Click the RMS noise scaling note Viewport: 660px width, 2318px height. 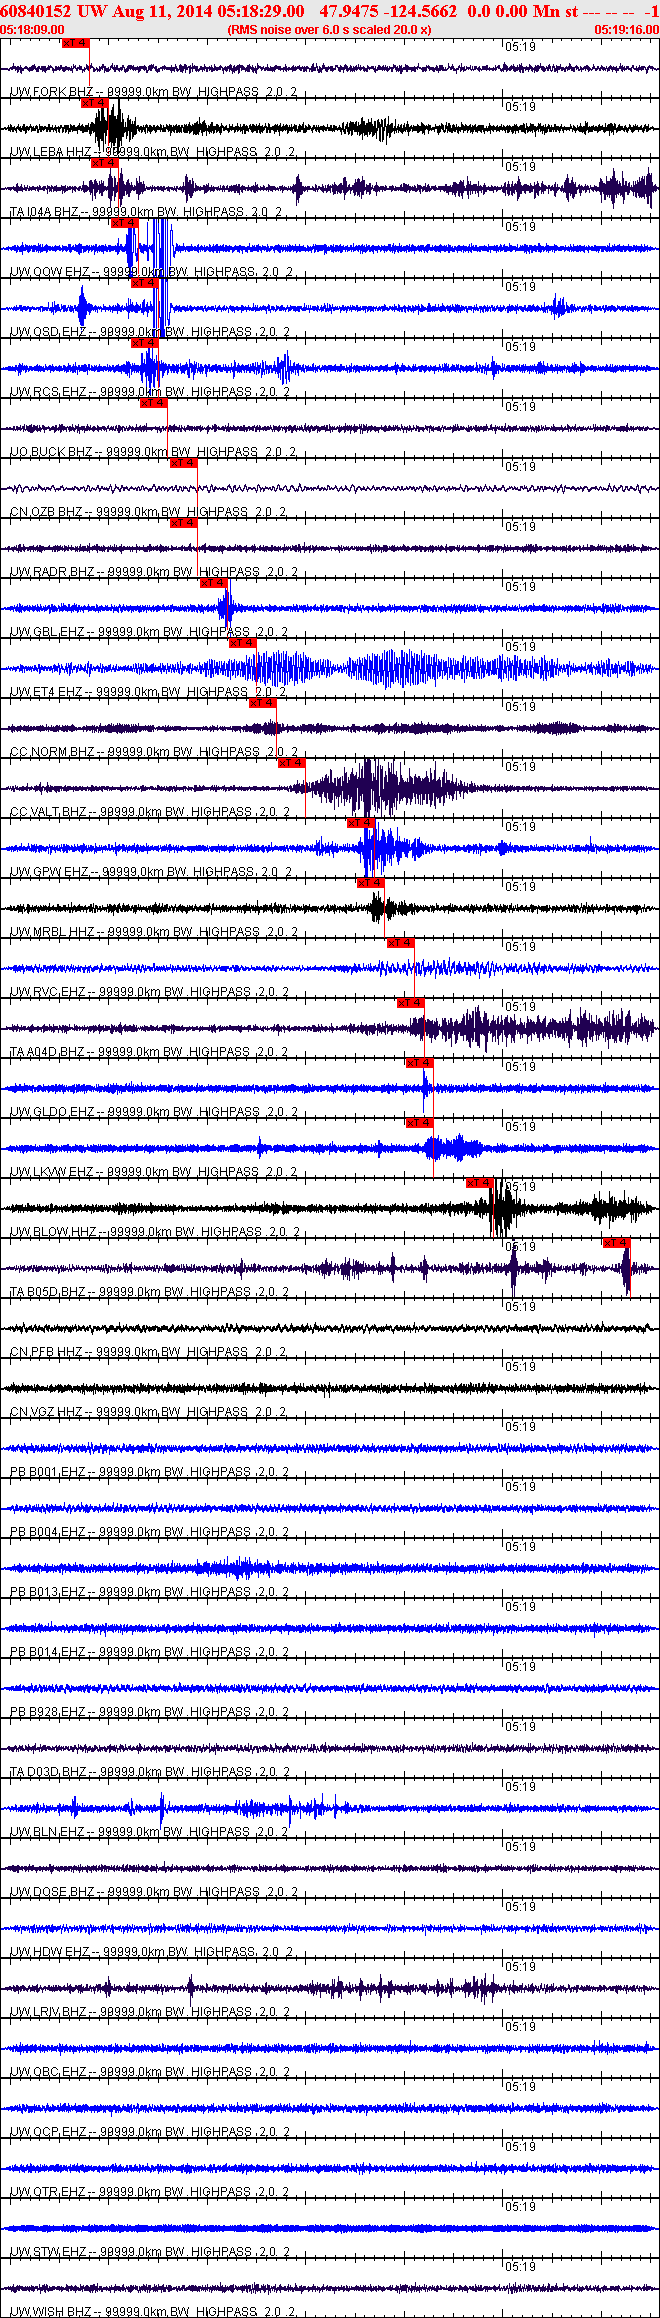[330, 30]
